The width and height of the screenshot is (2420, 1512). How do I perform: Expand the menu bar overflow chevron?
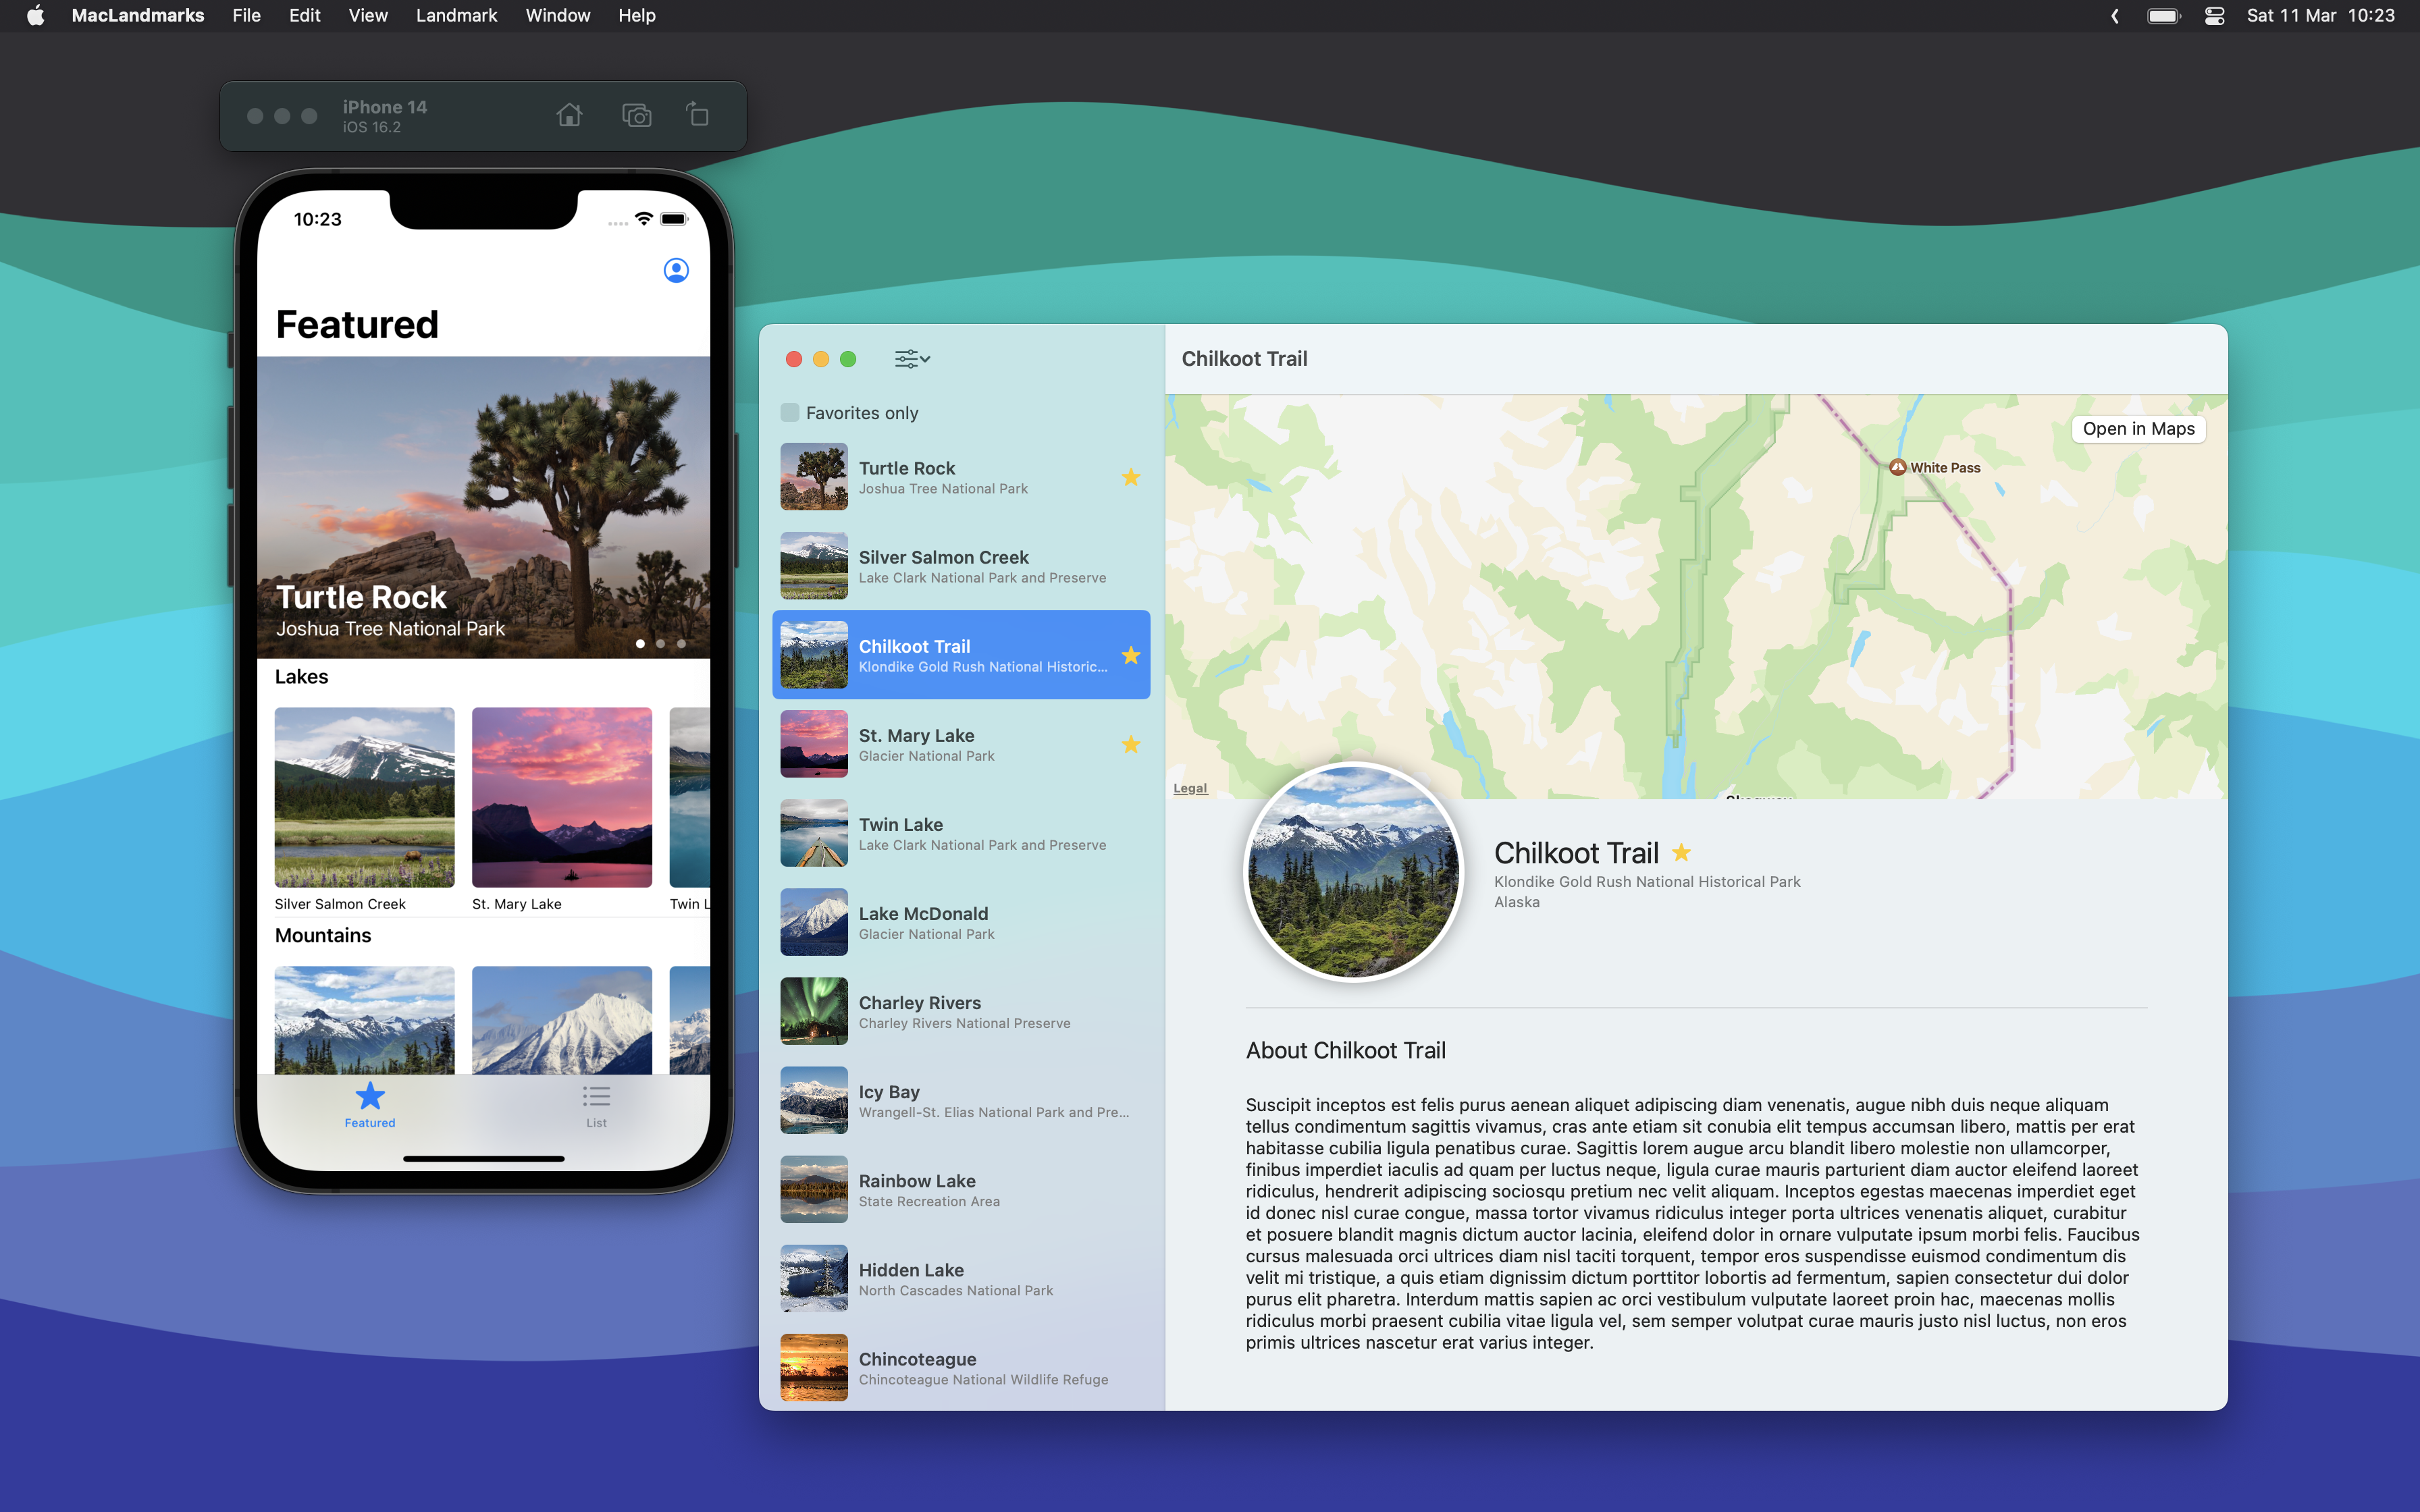coord(2114,16)
